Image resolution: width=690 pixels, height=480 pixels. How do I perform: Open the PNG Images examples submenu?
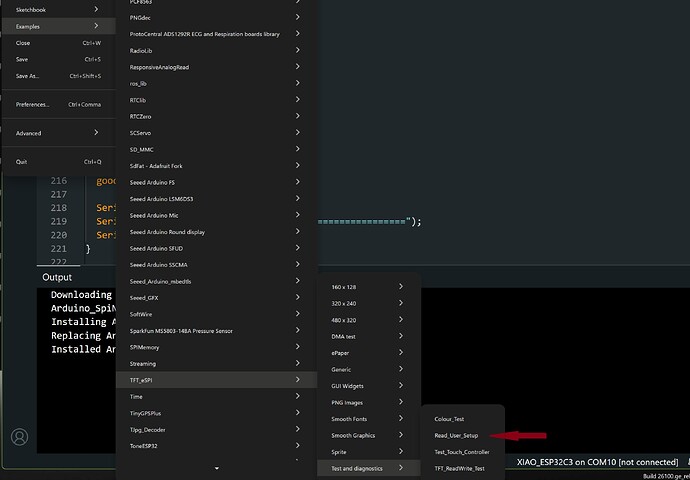point(369,403)
